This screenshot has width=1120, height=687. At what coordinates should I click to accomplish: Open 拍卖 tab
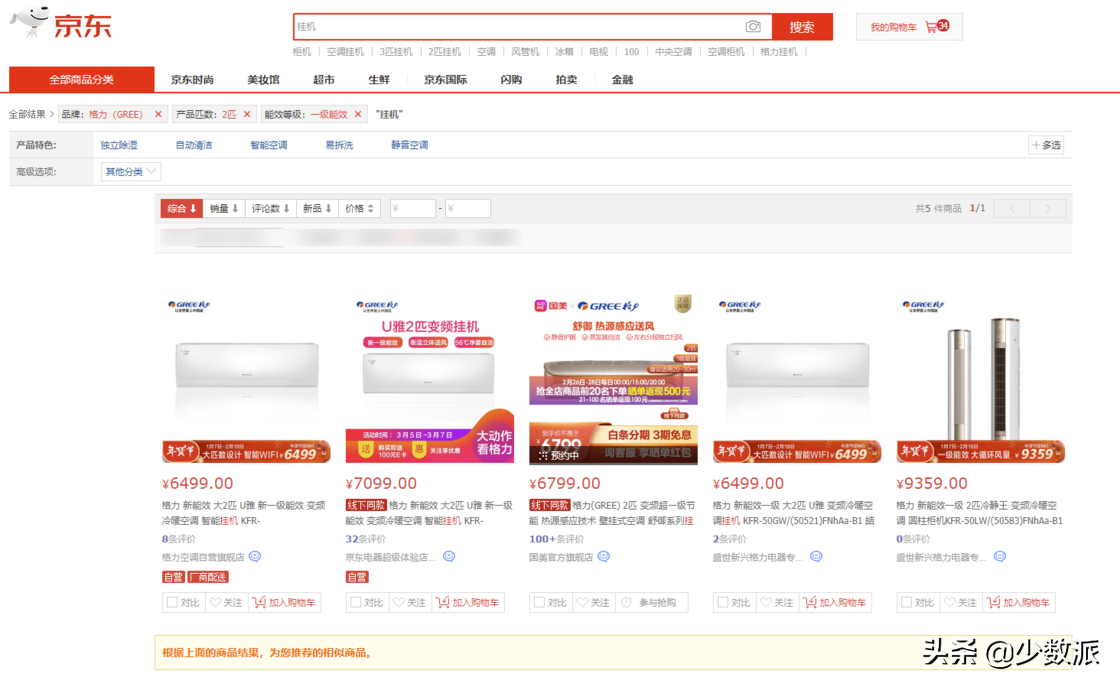566,79
